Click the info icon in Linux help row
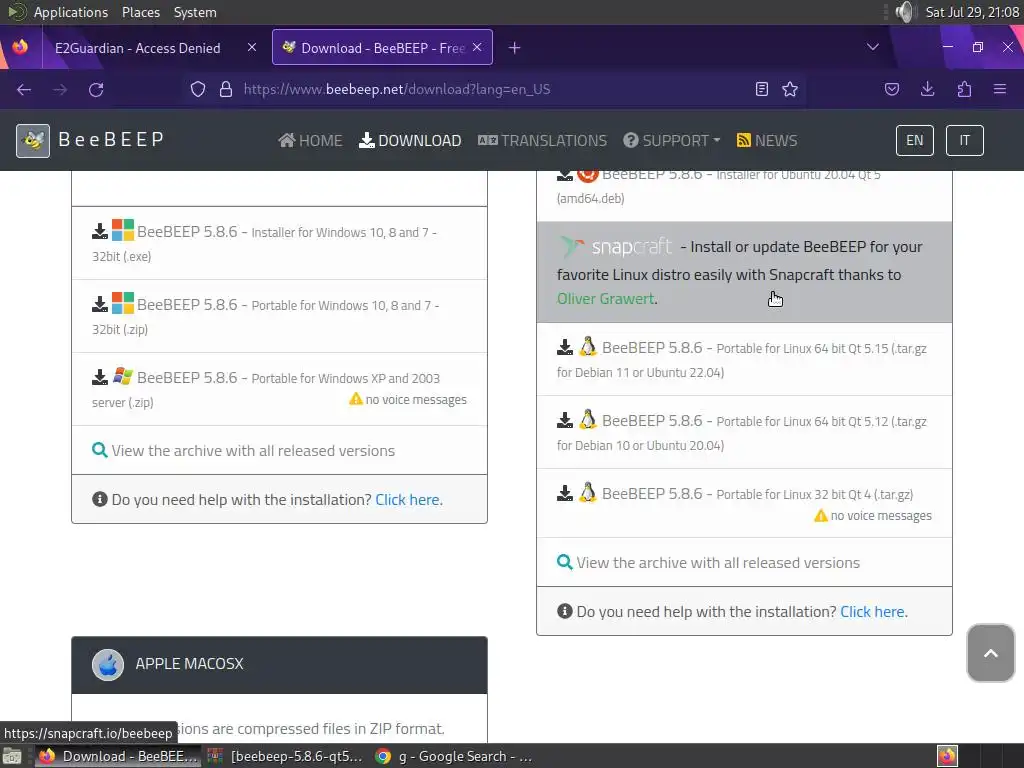This screenshot has height=768, width=1024. click(565, 611)
